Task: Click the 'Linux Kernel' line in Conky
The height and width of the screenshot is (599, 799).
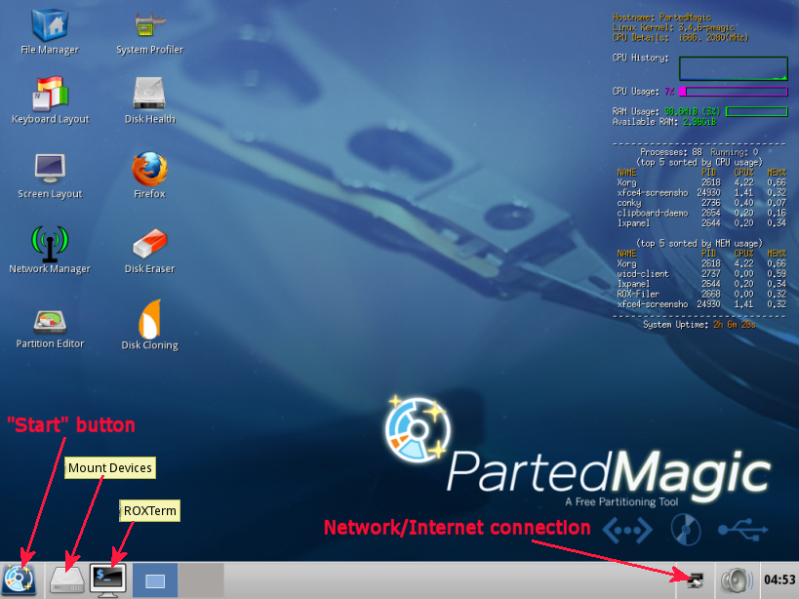Action: 673,28
